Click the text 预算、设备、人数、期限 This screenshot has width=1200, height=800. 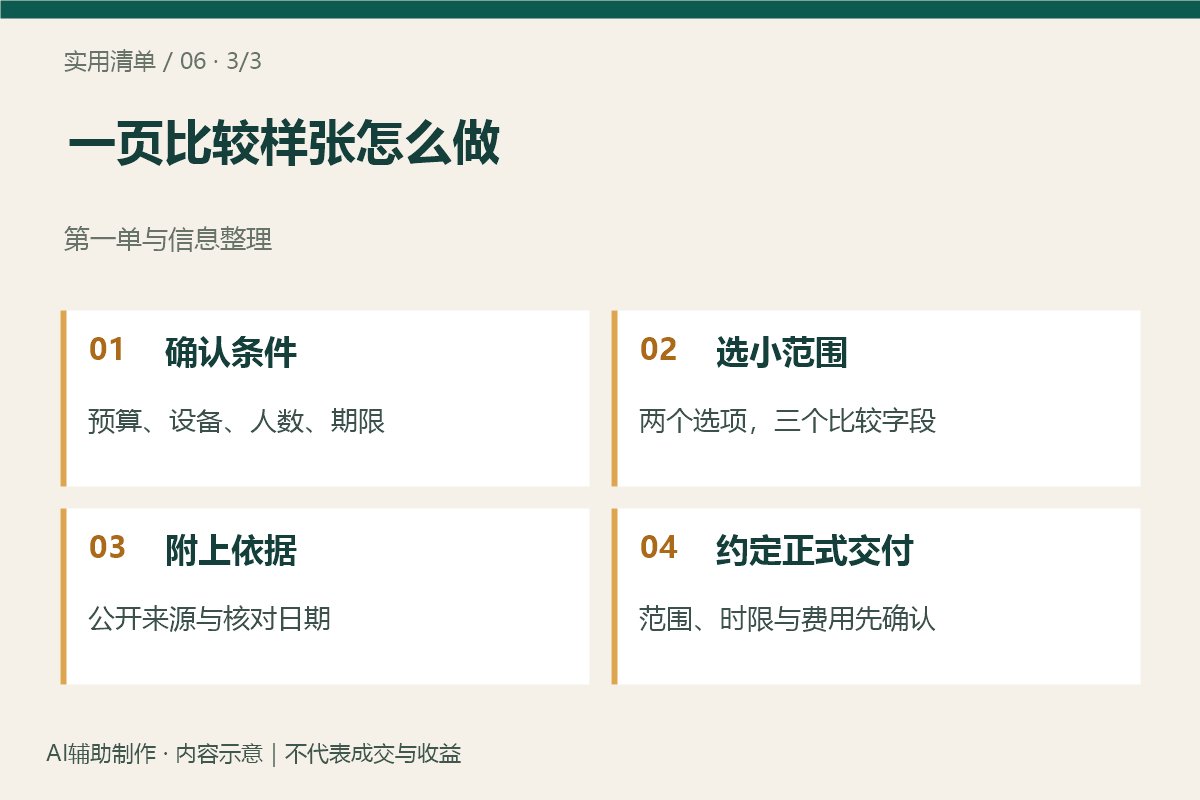[237, 421]
